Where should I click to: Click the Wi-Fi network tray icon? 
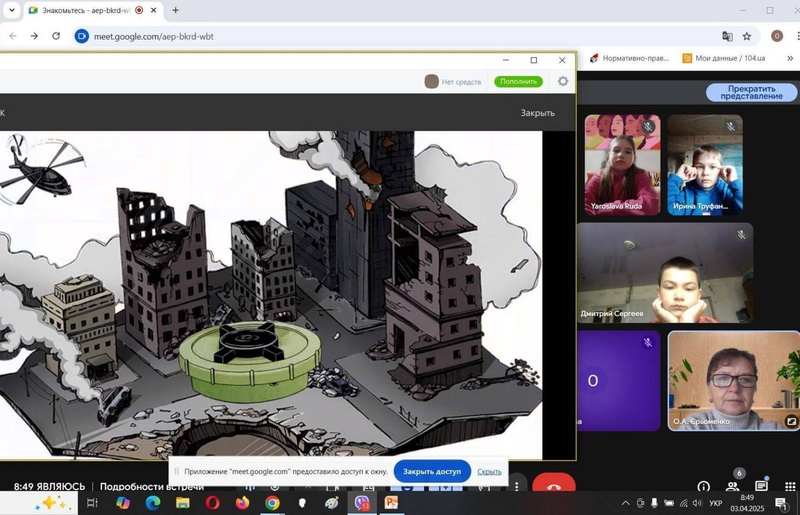click(684, 503)
